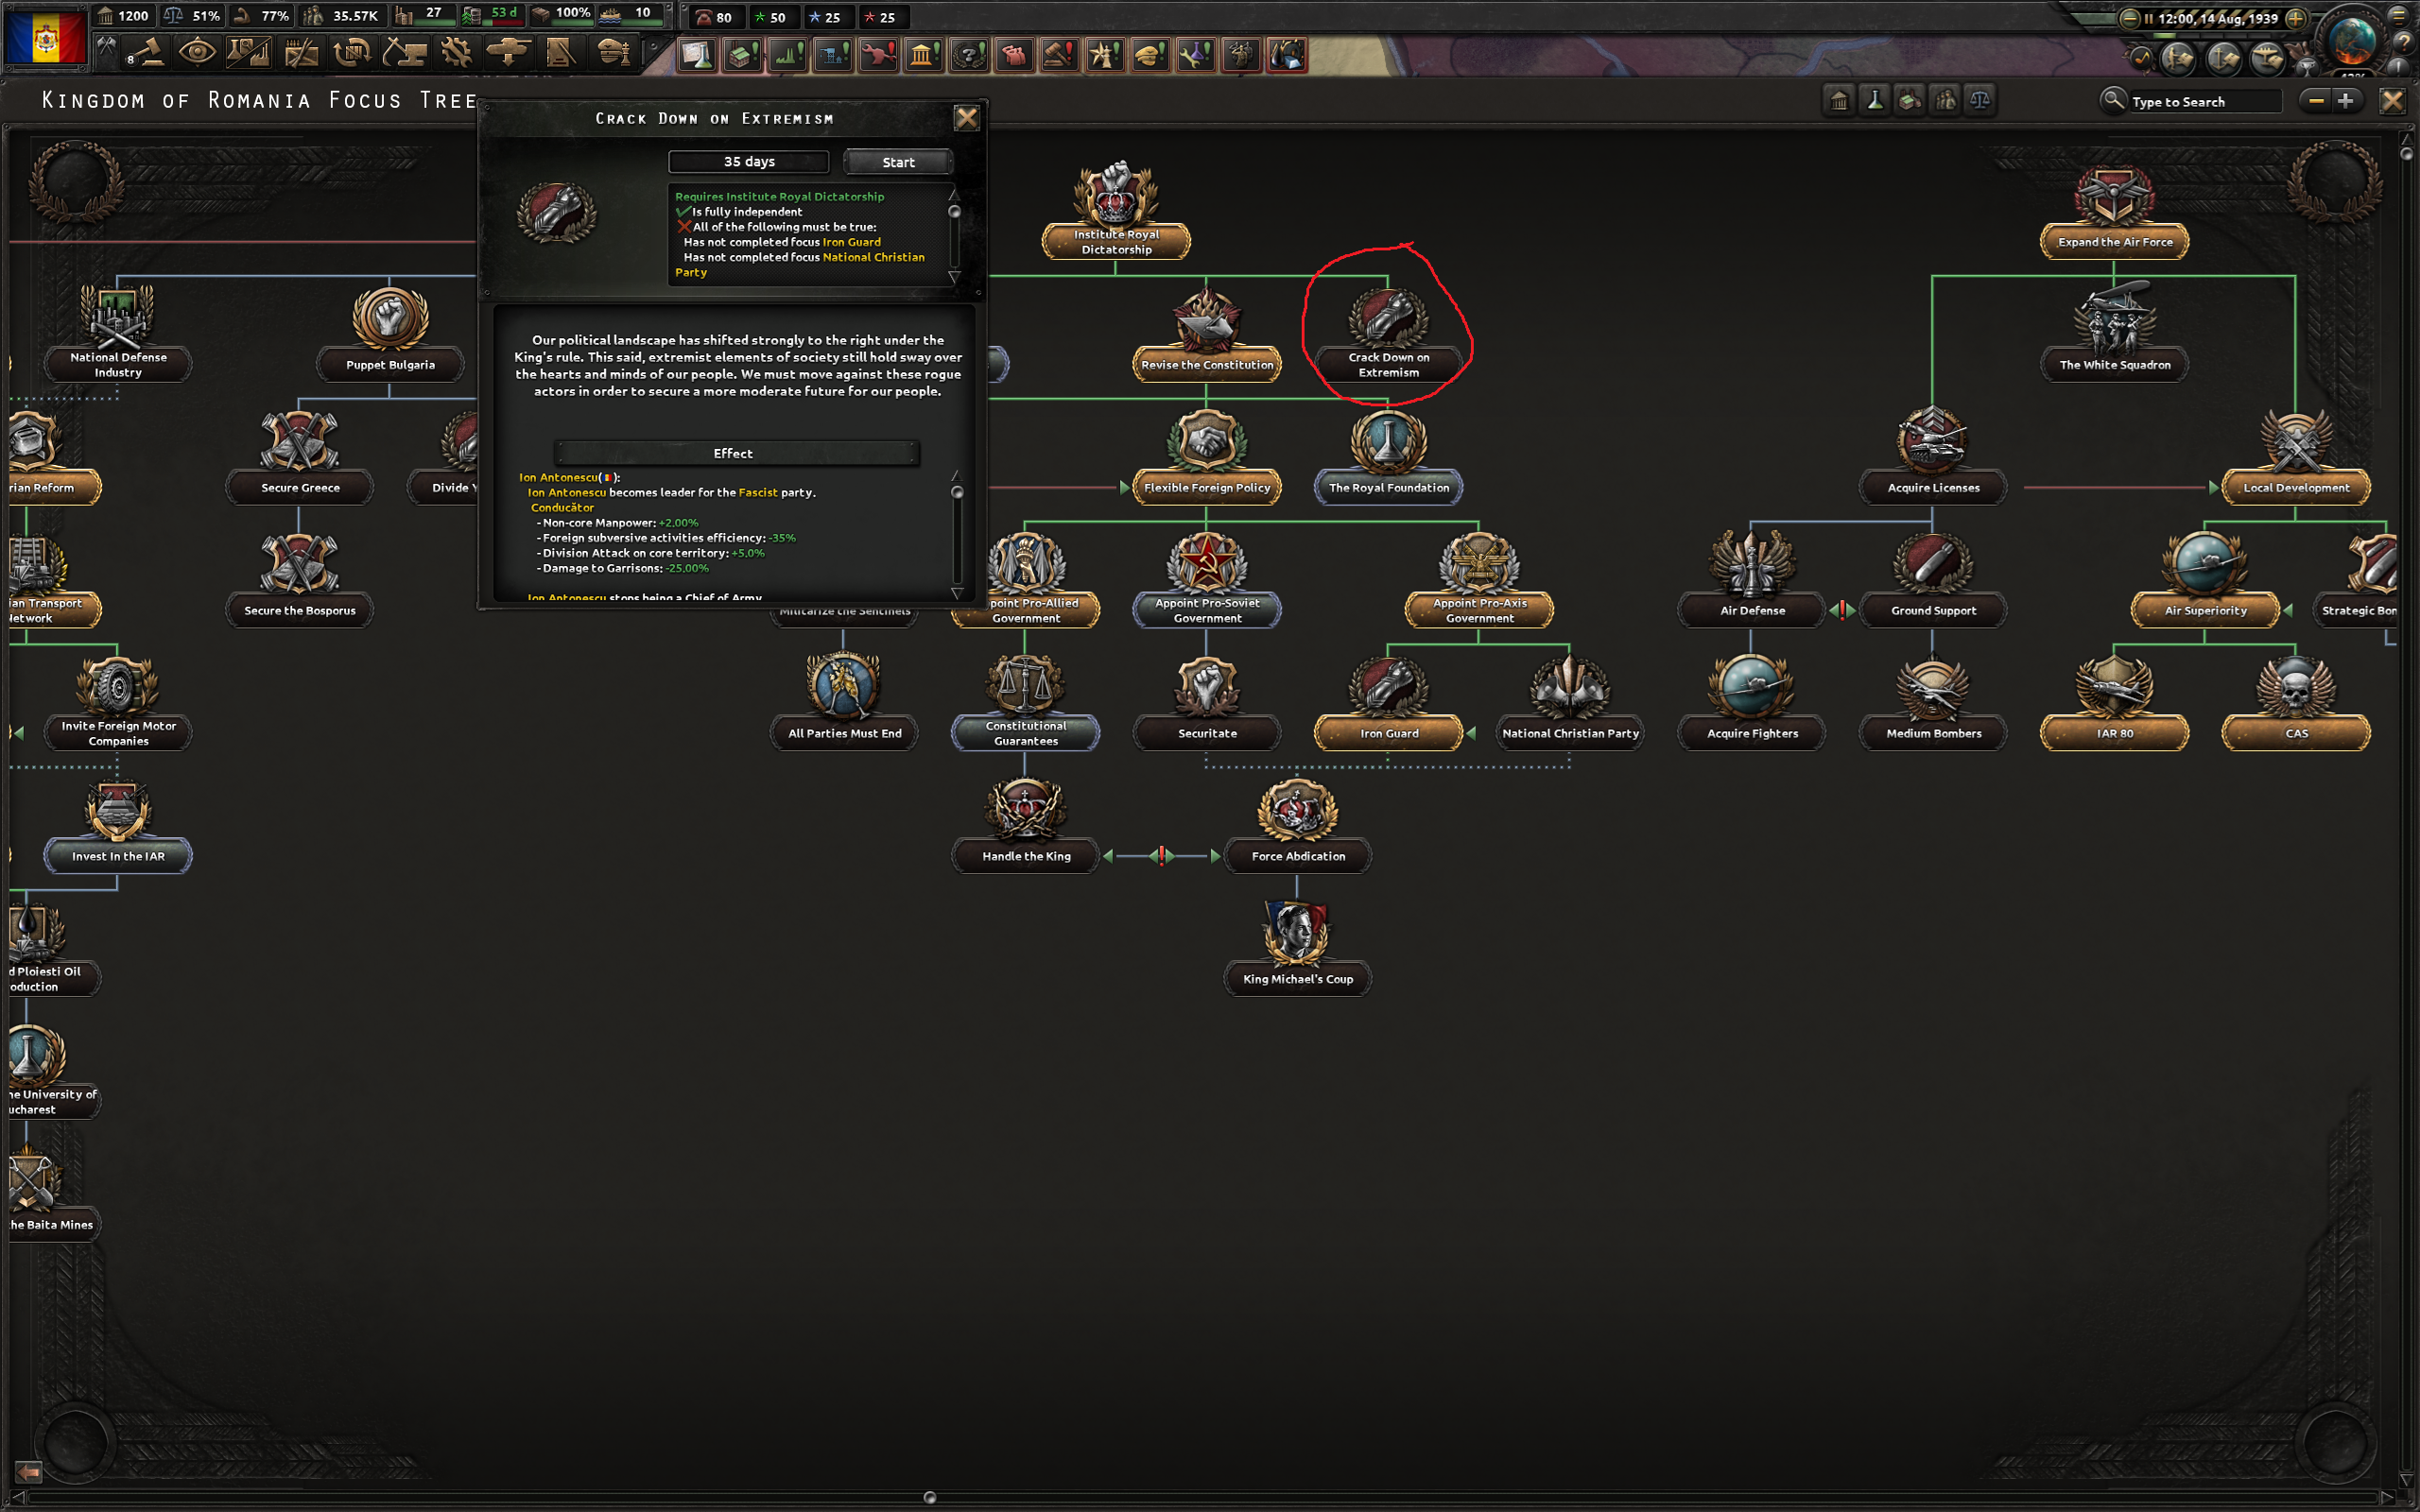Toggle the political focus filter icon
This screenshot has width=2420, height=1512.
[x=1839, y=101]
